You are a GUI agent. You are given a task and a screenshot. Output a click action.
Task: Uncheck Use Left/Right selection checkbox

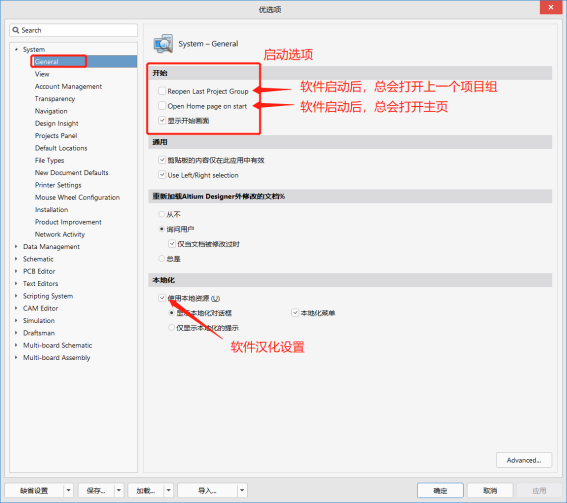click(x=162, y=175)
